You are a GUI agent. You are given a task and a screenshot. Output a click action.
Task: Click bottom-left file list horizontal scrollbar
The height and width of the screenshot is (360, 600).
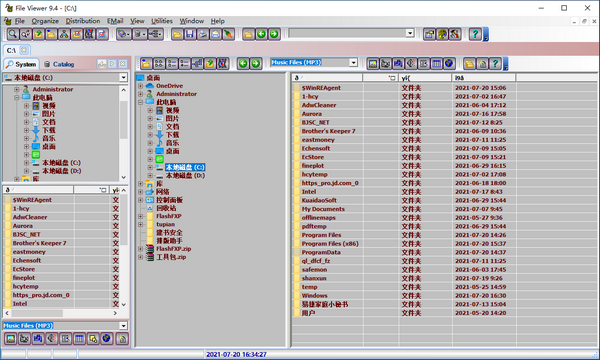[x=61, y=313]
